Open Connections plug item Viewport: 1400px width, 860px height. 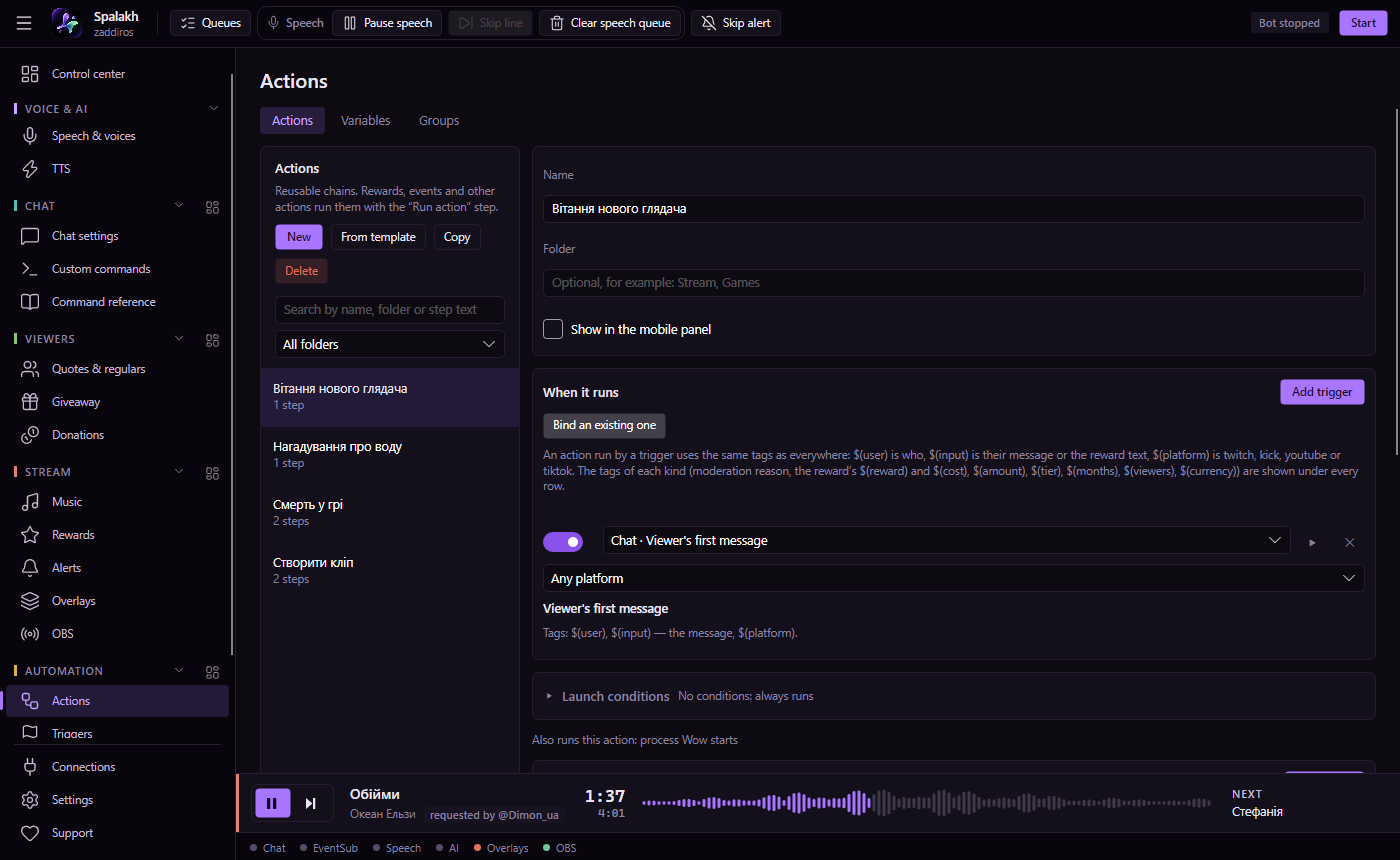click(117, 767)
